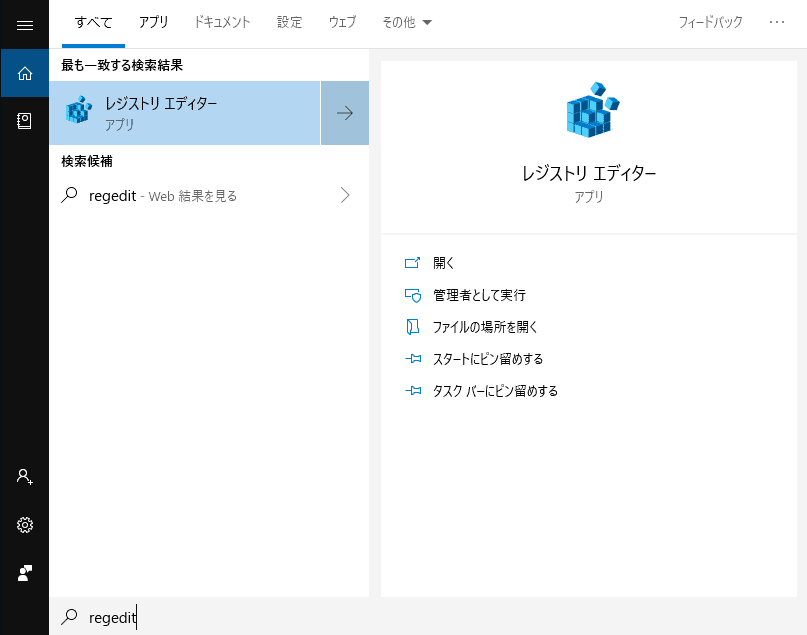The width and height of the screenshot is (807, 635).
Task: Click the add user account icon
Action: (25, 477)
